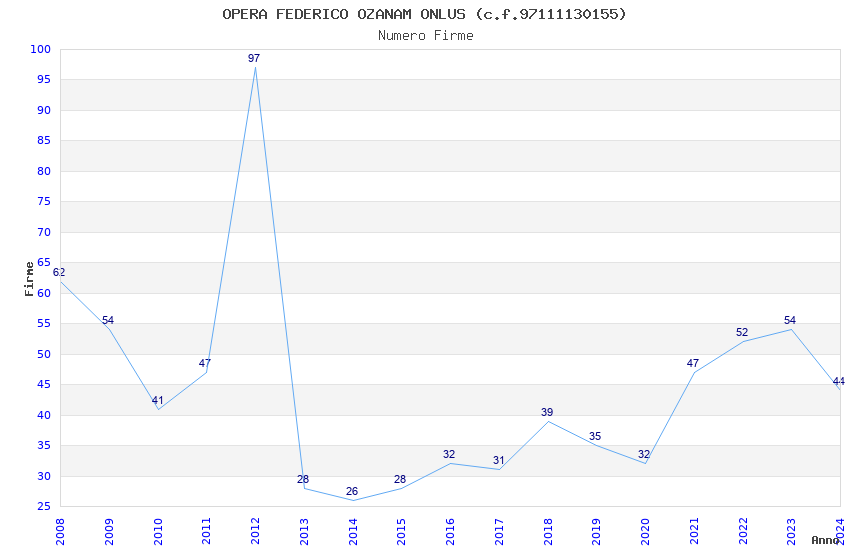Viewport: 850px width, 550px height.
Task: Click the x-axis year label 2013
Action: point(304,532)
